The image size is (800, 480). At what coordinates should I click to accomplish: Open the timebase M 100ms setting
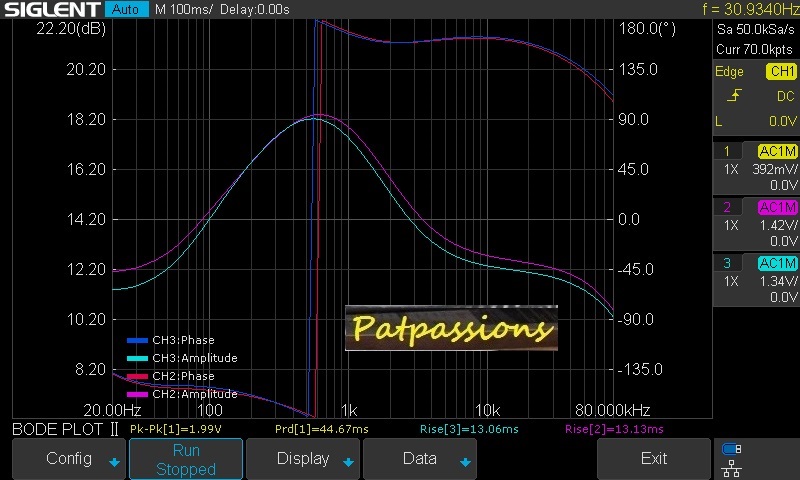point(192,9)
